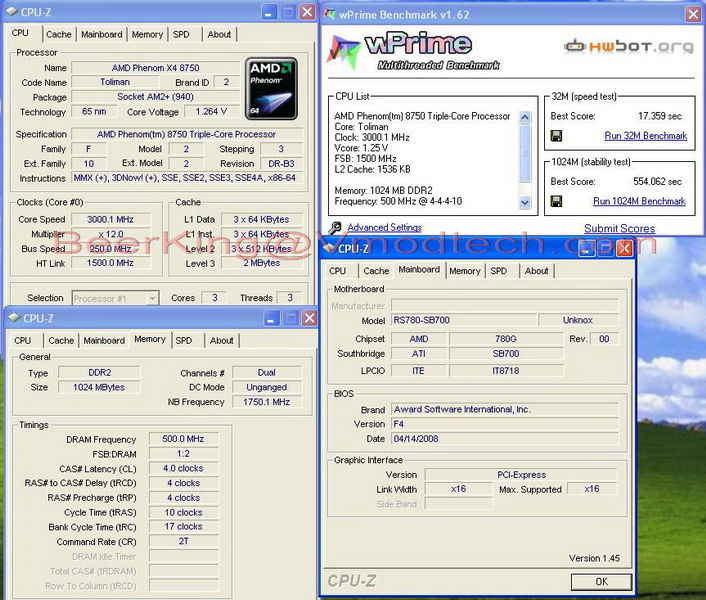Click the processor Name field AMD Phenom X4 8750

[x=155, y=68]
